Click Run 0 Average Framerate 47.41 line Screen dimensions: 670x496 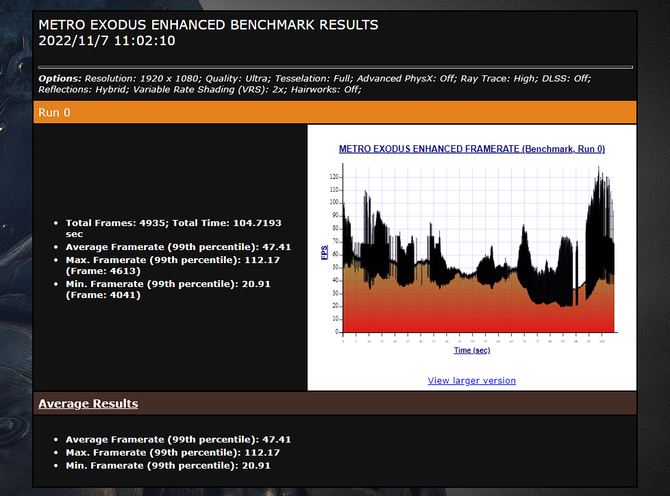178,247
